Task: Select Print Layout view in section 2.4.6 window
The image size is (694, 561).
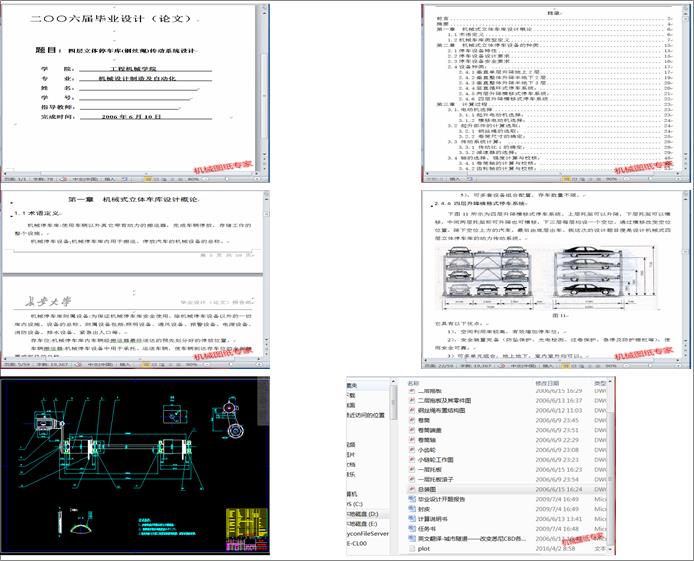Action: pyautogui.click(x=566, y=366)
